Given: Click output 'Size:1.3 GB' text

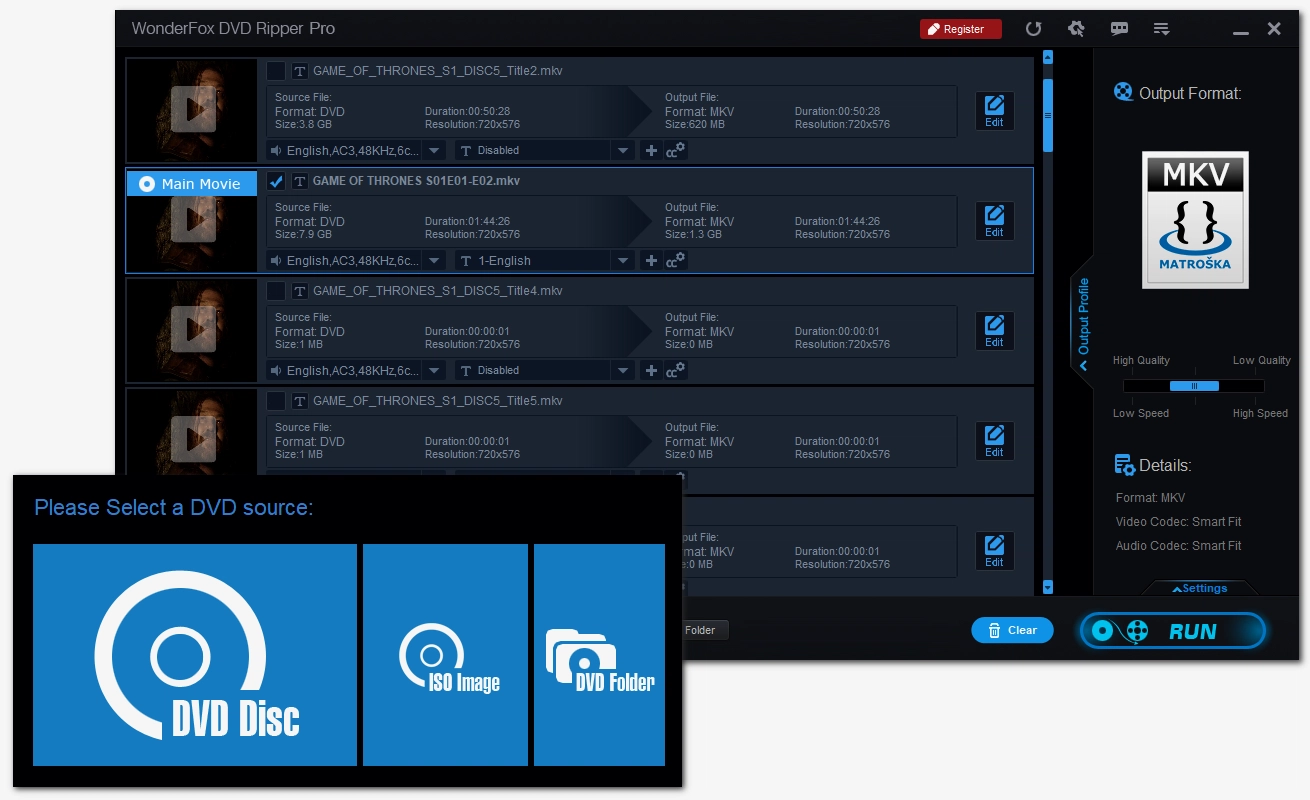Looking at the screenshot, I should click(x=693, y=234).
